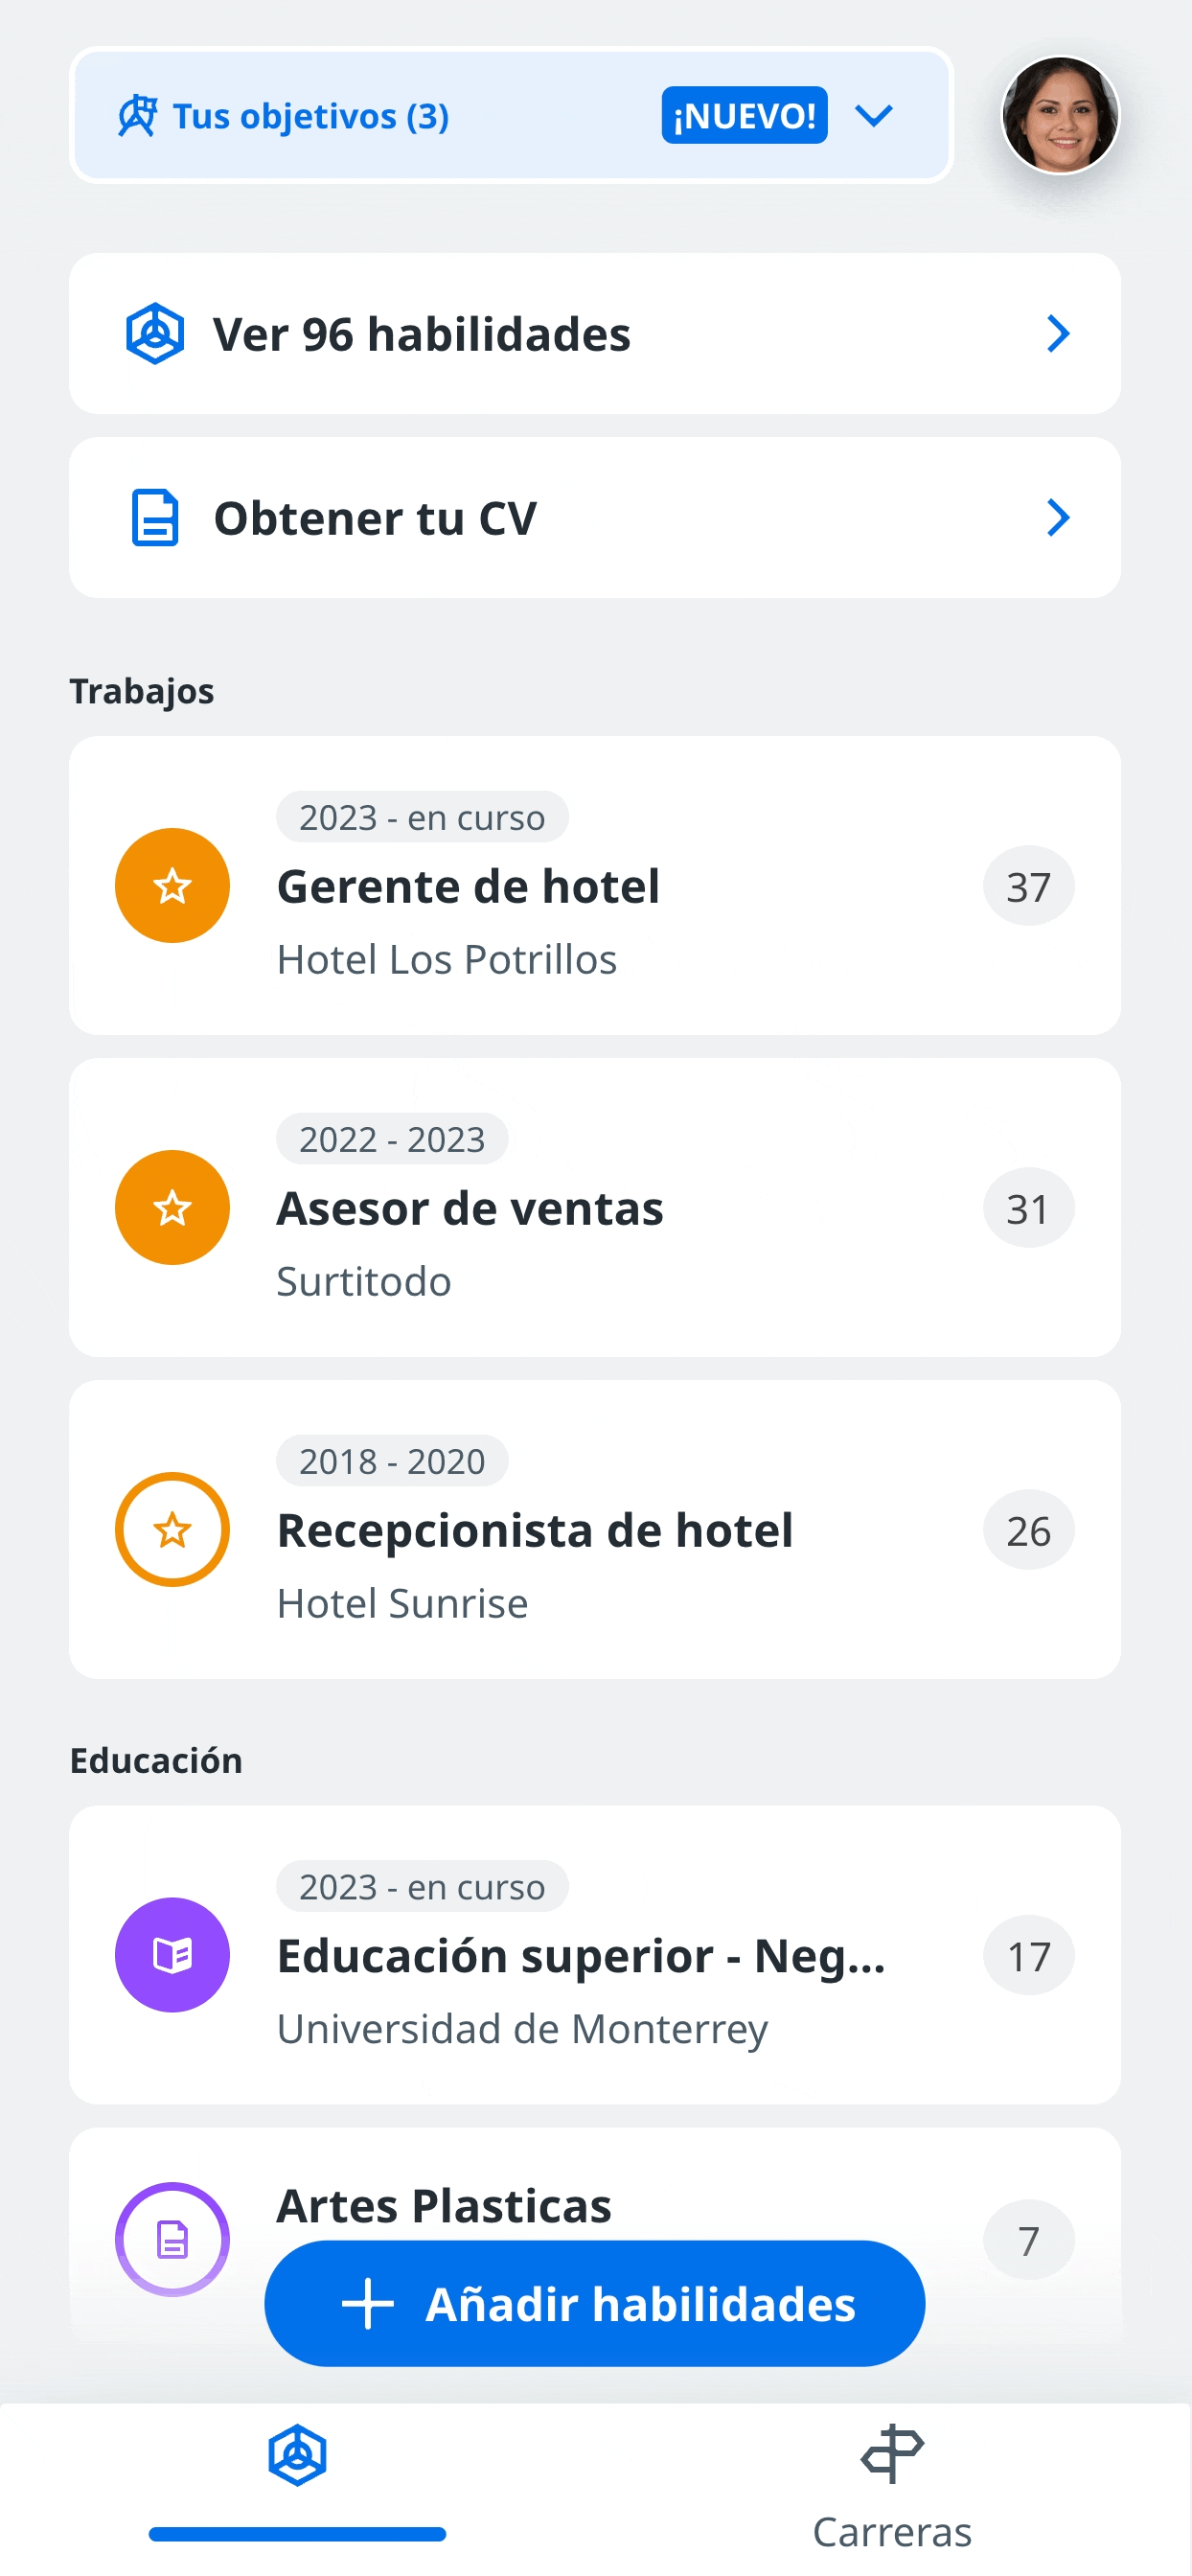Tap Añadir habilidades button

(595, 2303)
